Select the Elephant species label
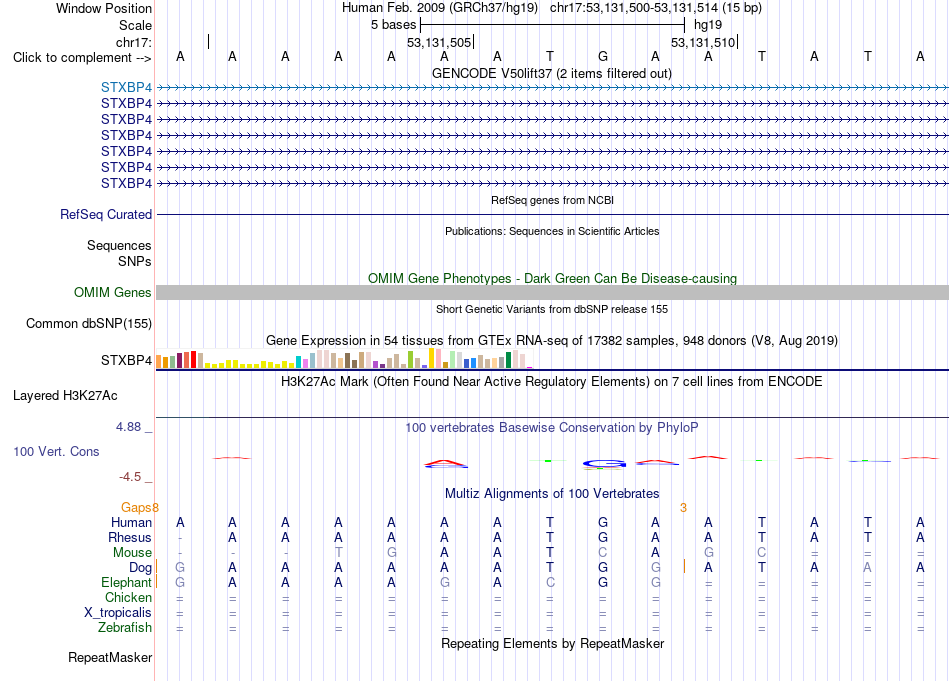Screen dimensions: 950x681 pyautogui.click(x=126, y=582)
